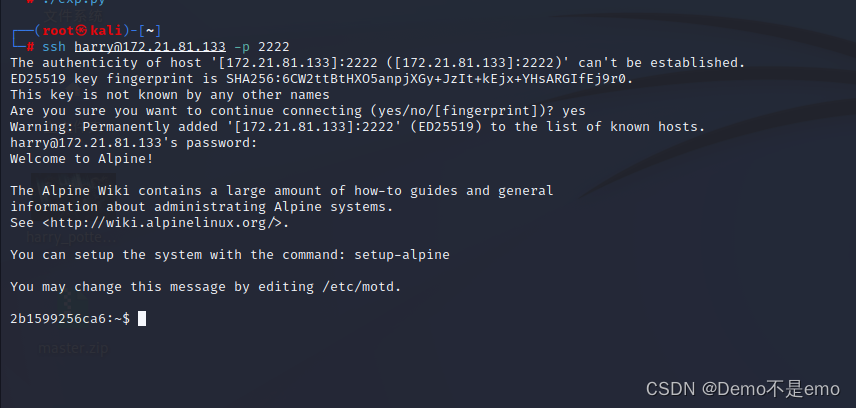The width and height of the screenshot is (856, 408).
Task: Click the '(ED25519)' text in warning line
Action: click(x=445, y=127)
